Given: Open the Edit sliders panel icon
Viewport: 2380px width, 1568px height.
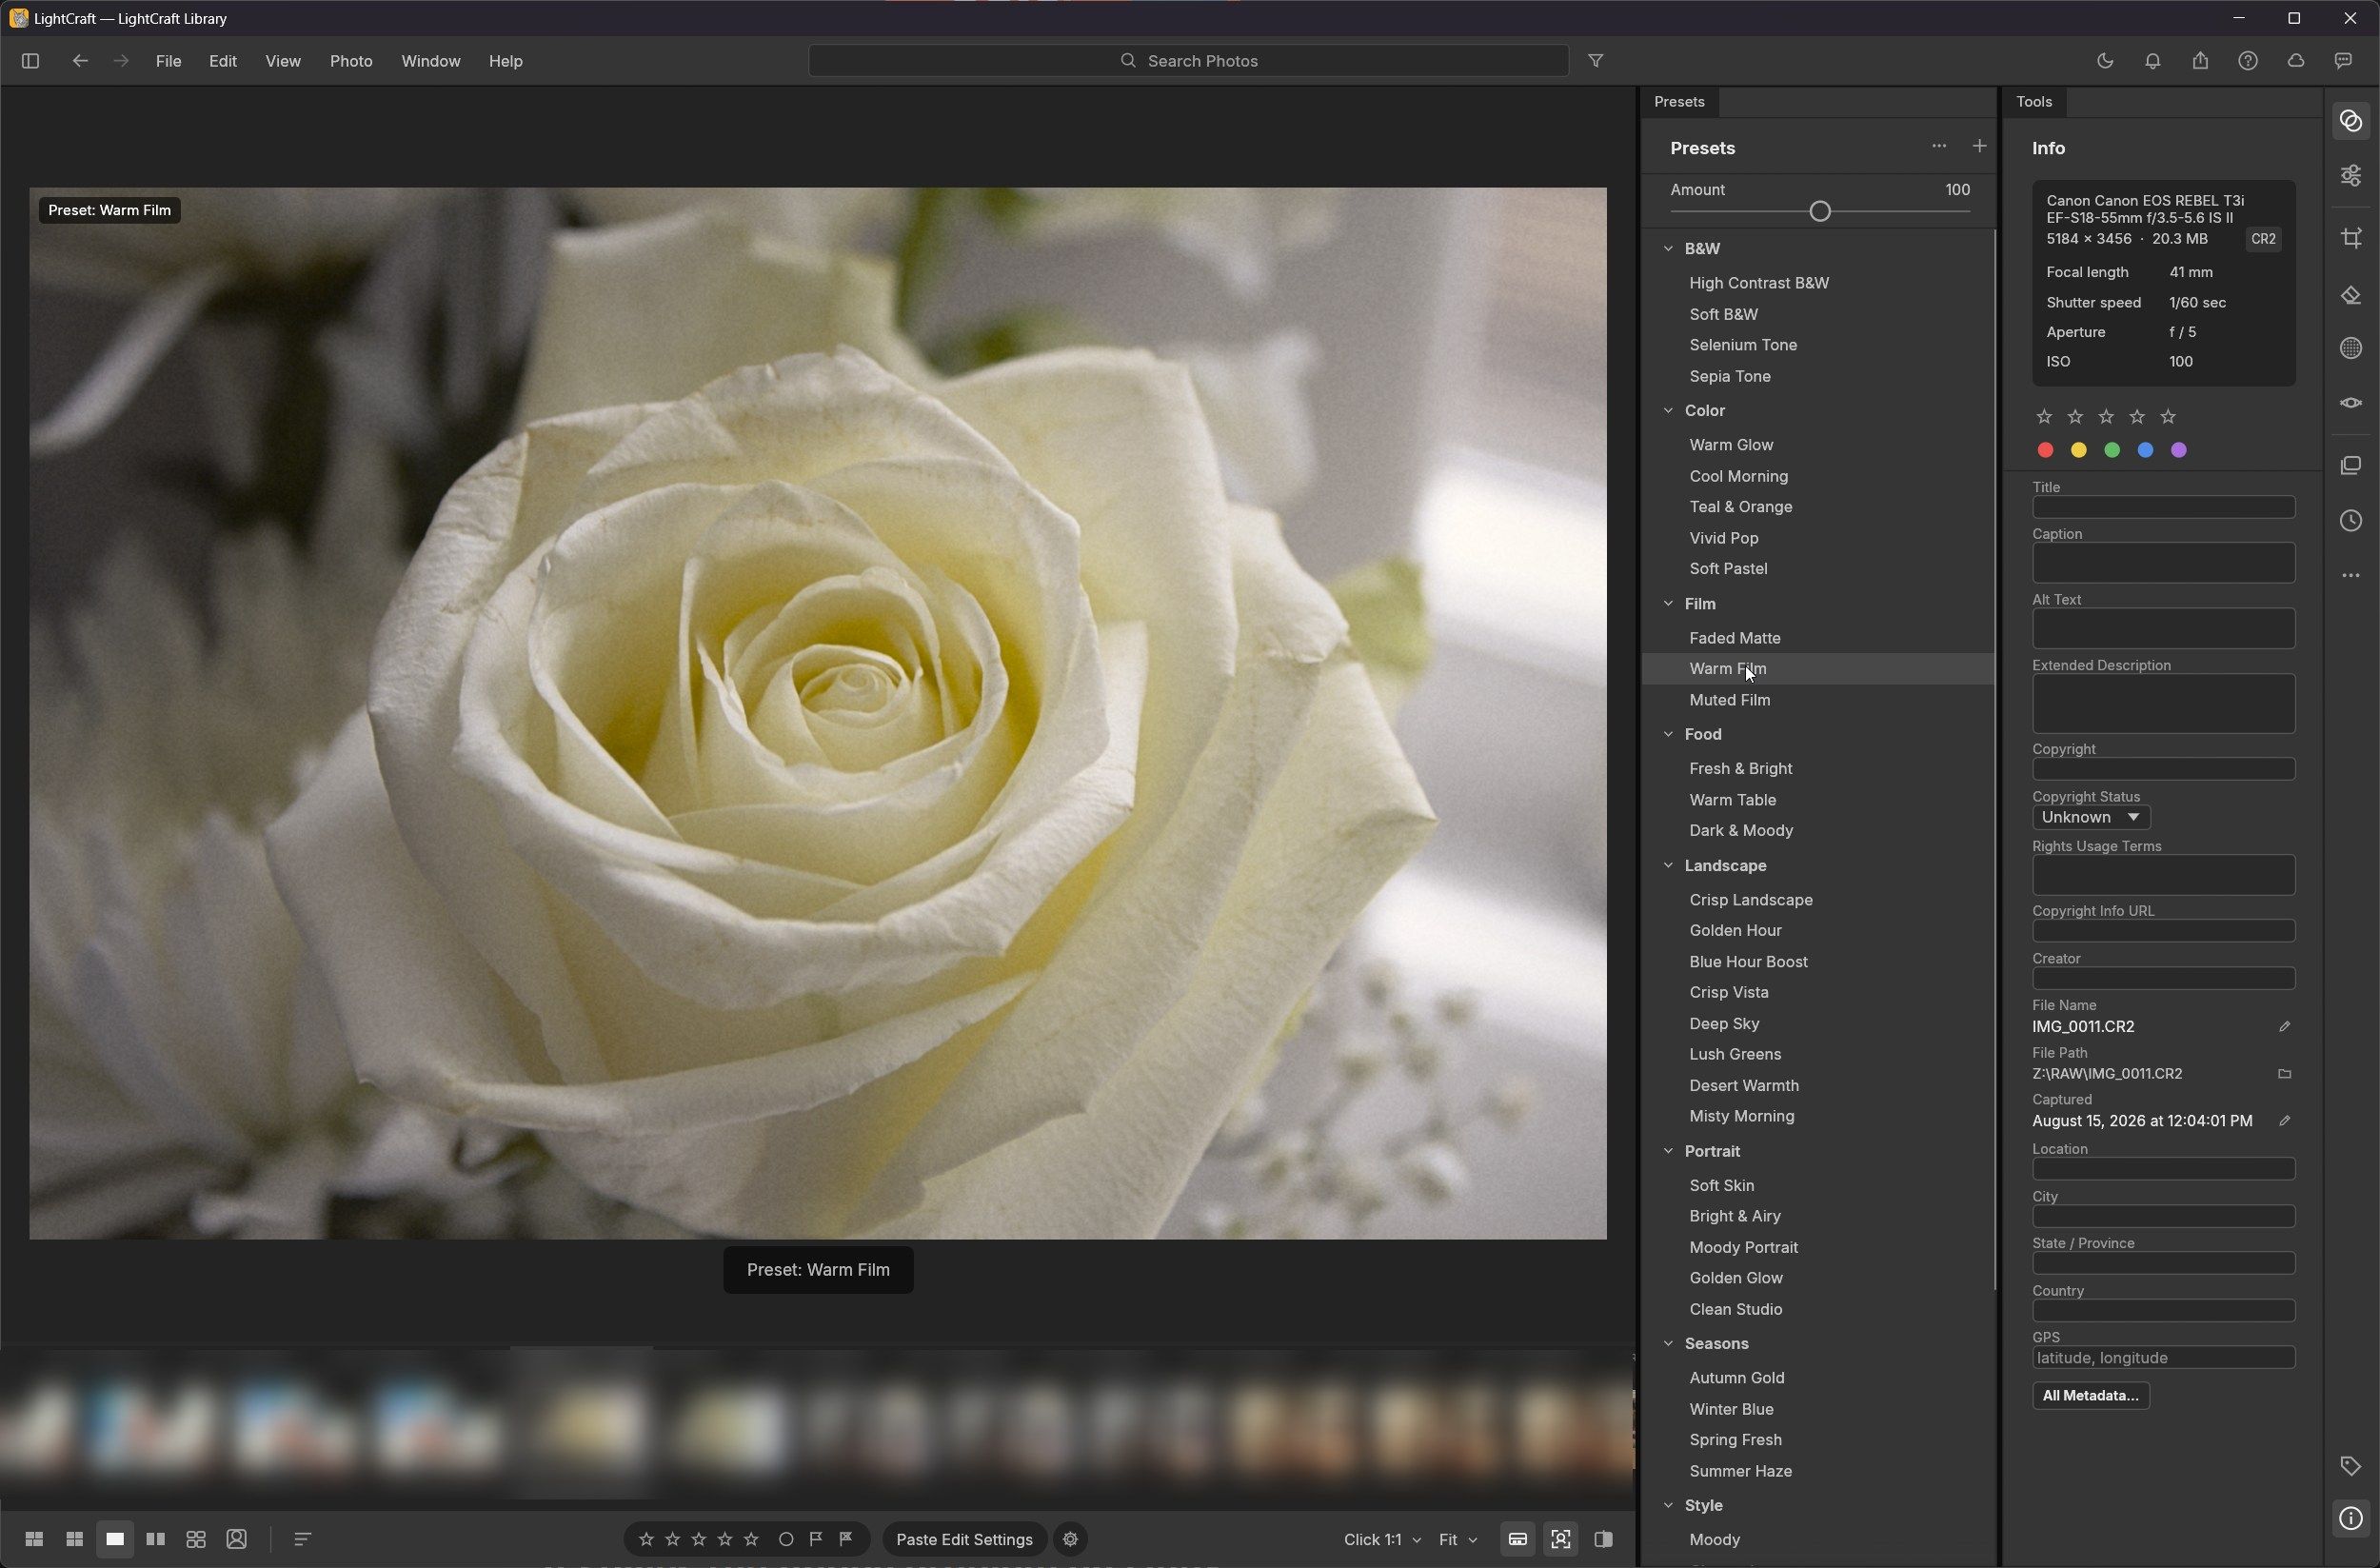Looking at the screenshot, I should tap(2351, 176).
